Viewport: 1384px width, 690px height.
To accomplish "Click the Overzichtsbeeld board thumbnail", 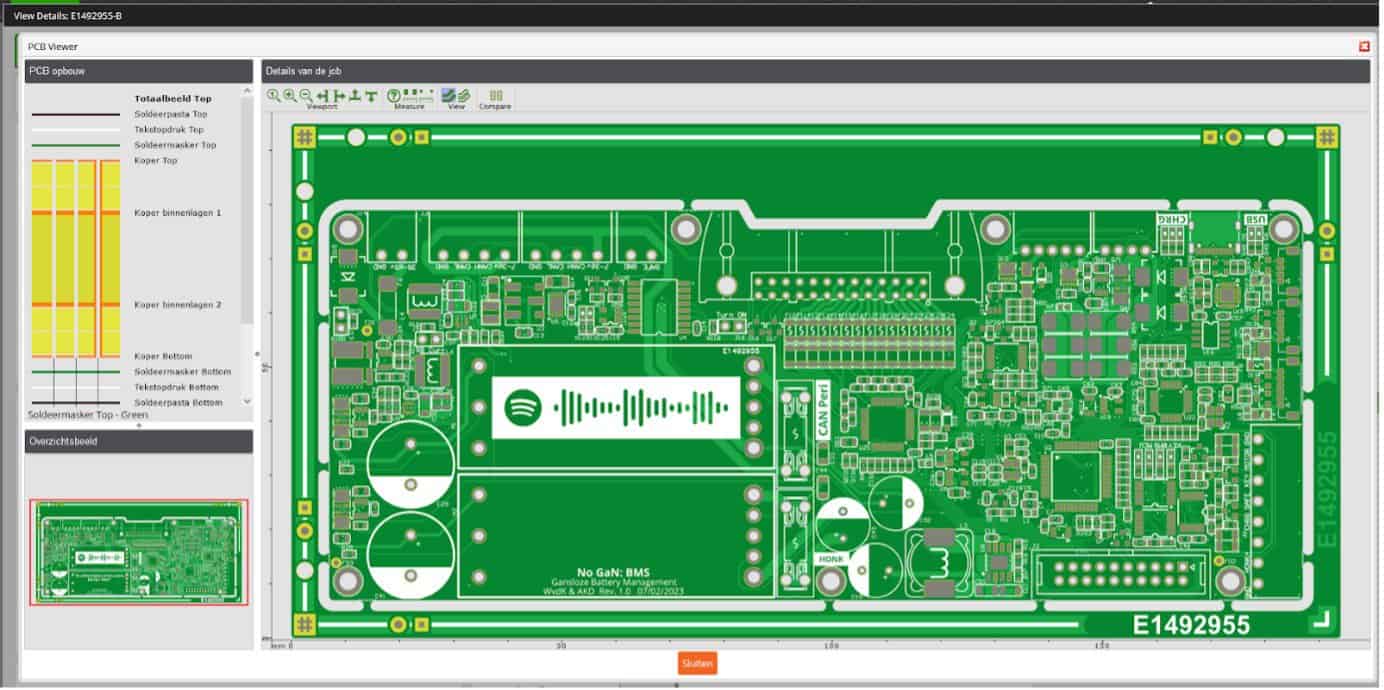I will click(139, 552).
